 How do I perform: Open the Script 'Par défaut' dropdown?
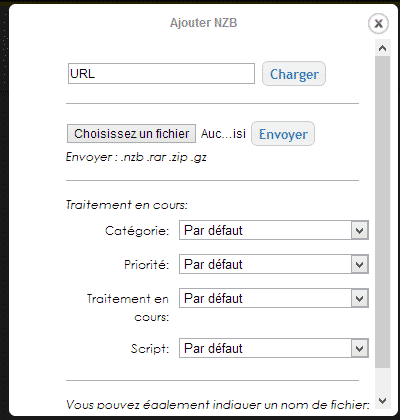(274, 348)
